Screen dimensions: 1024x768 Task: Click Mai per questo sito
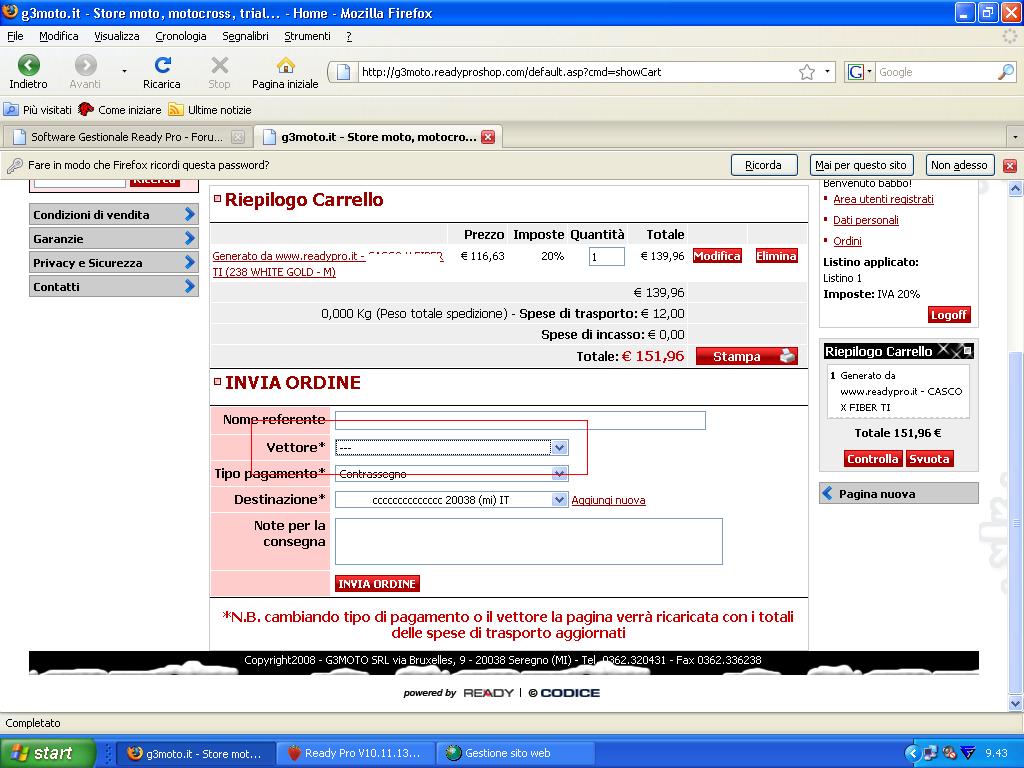(x=861, y=165)
